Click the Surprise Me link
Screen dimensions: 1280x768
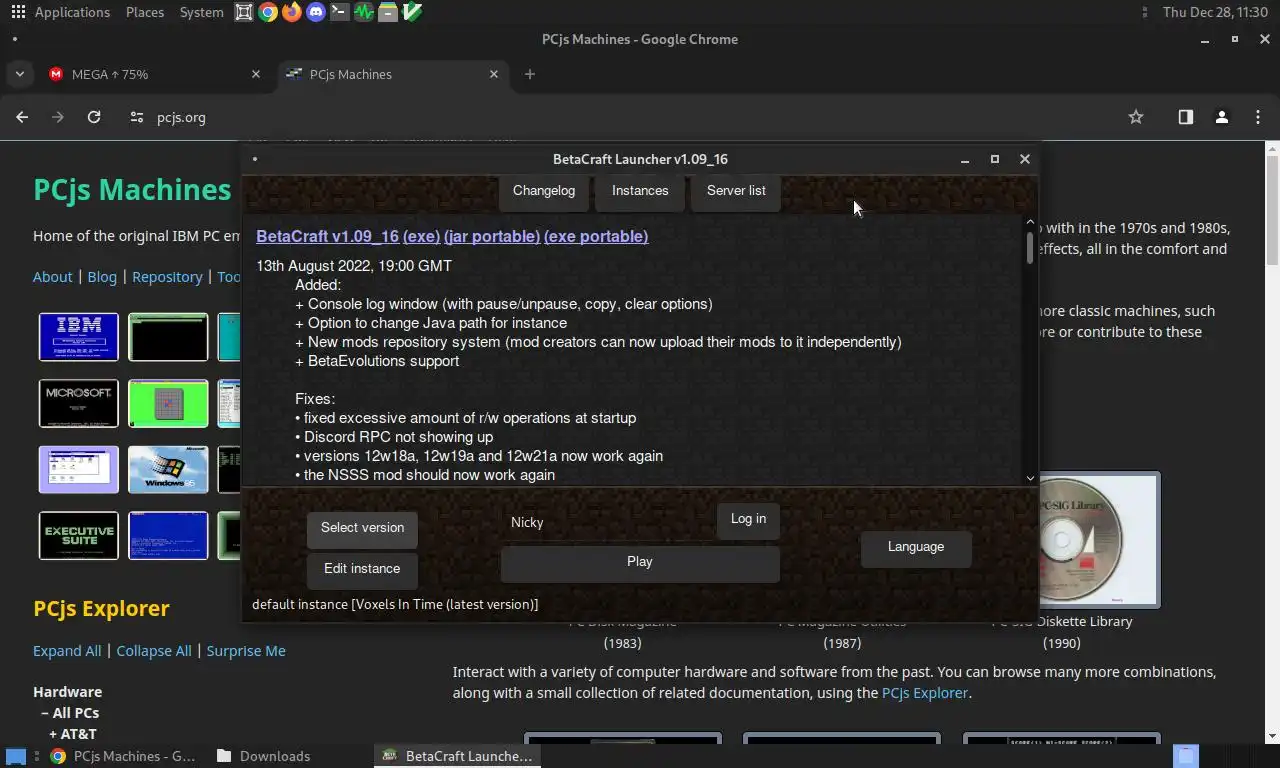[x=246, y=651]
